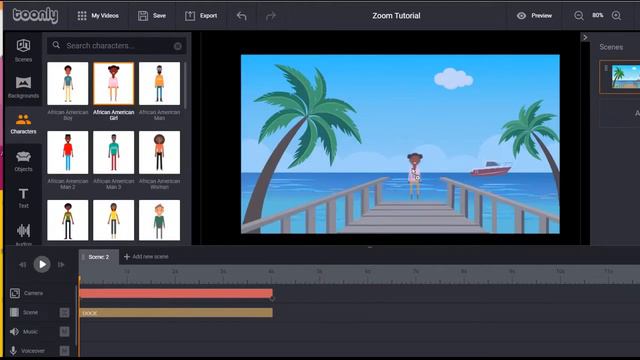Collapse the Scenes side panel arrow
This screenshot has width=640, height=360.
[x=585, y=37]
